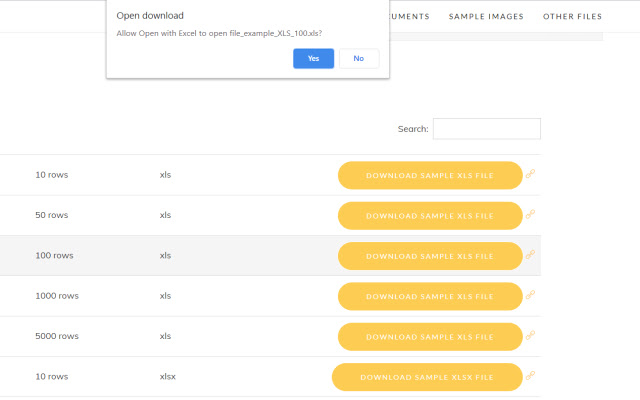
Task: Download the 1000 rows sample XLS file
Action: pyautogui.click(x=430, y=296)
